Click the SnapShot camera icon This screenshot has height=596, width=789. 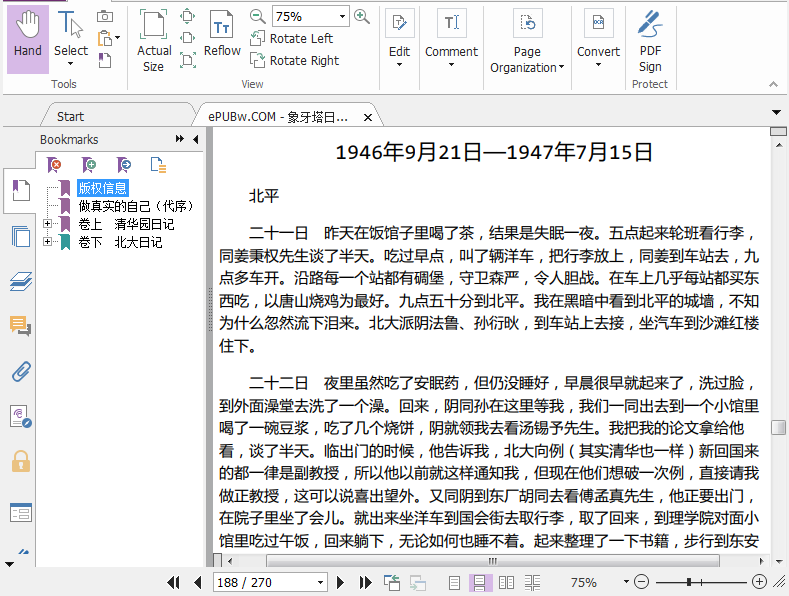coord(105,16)
